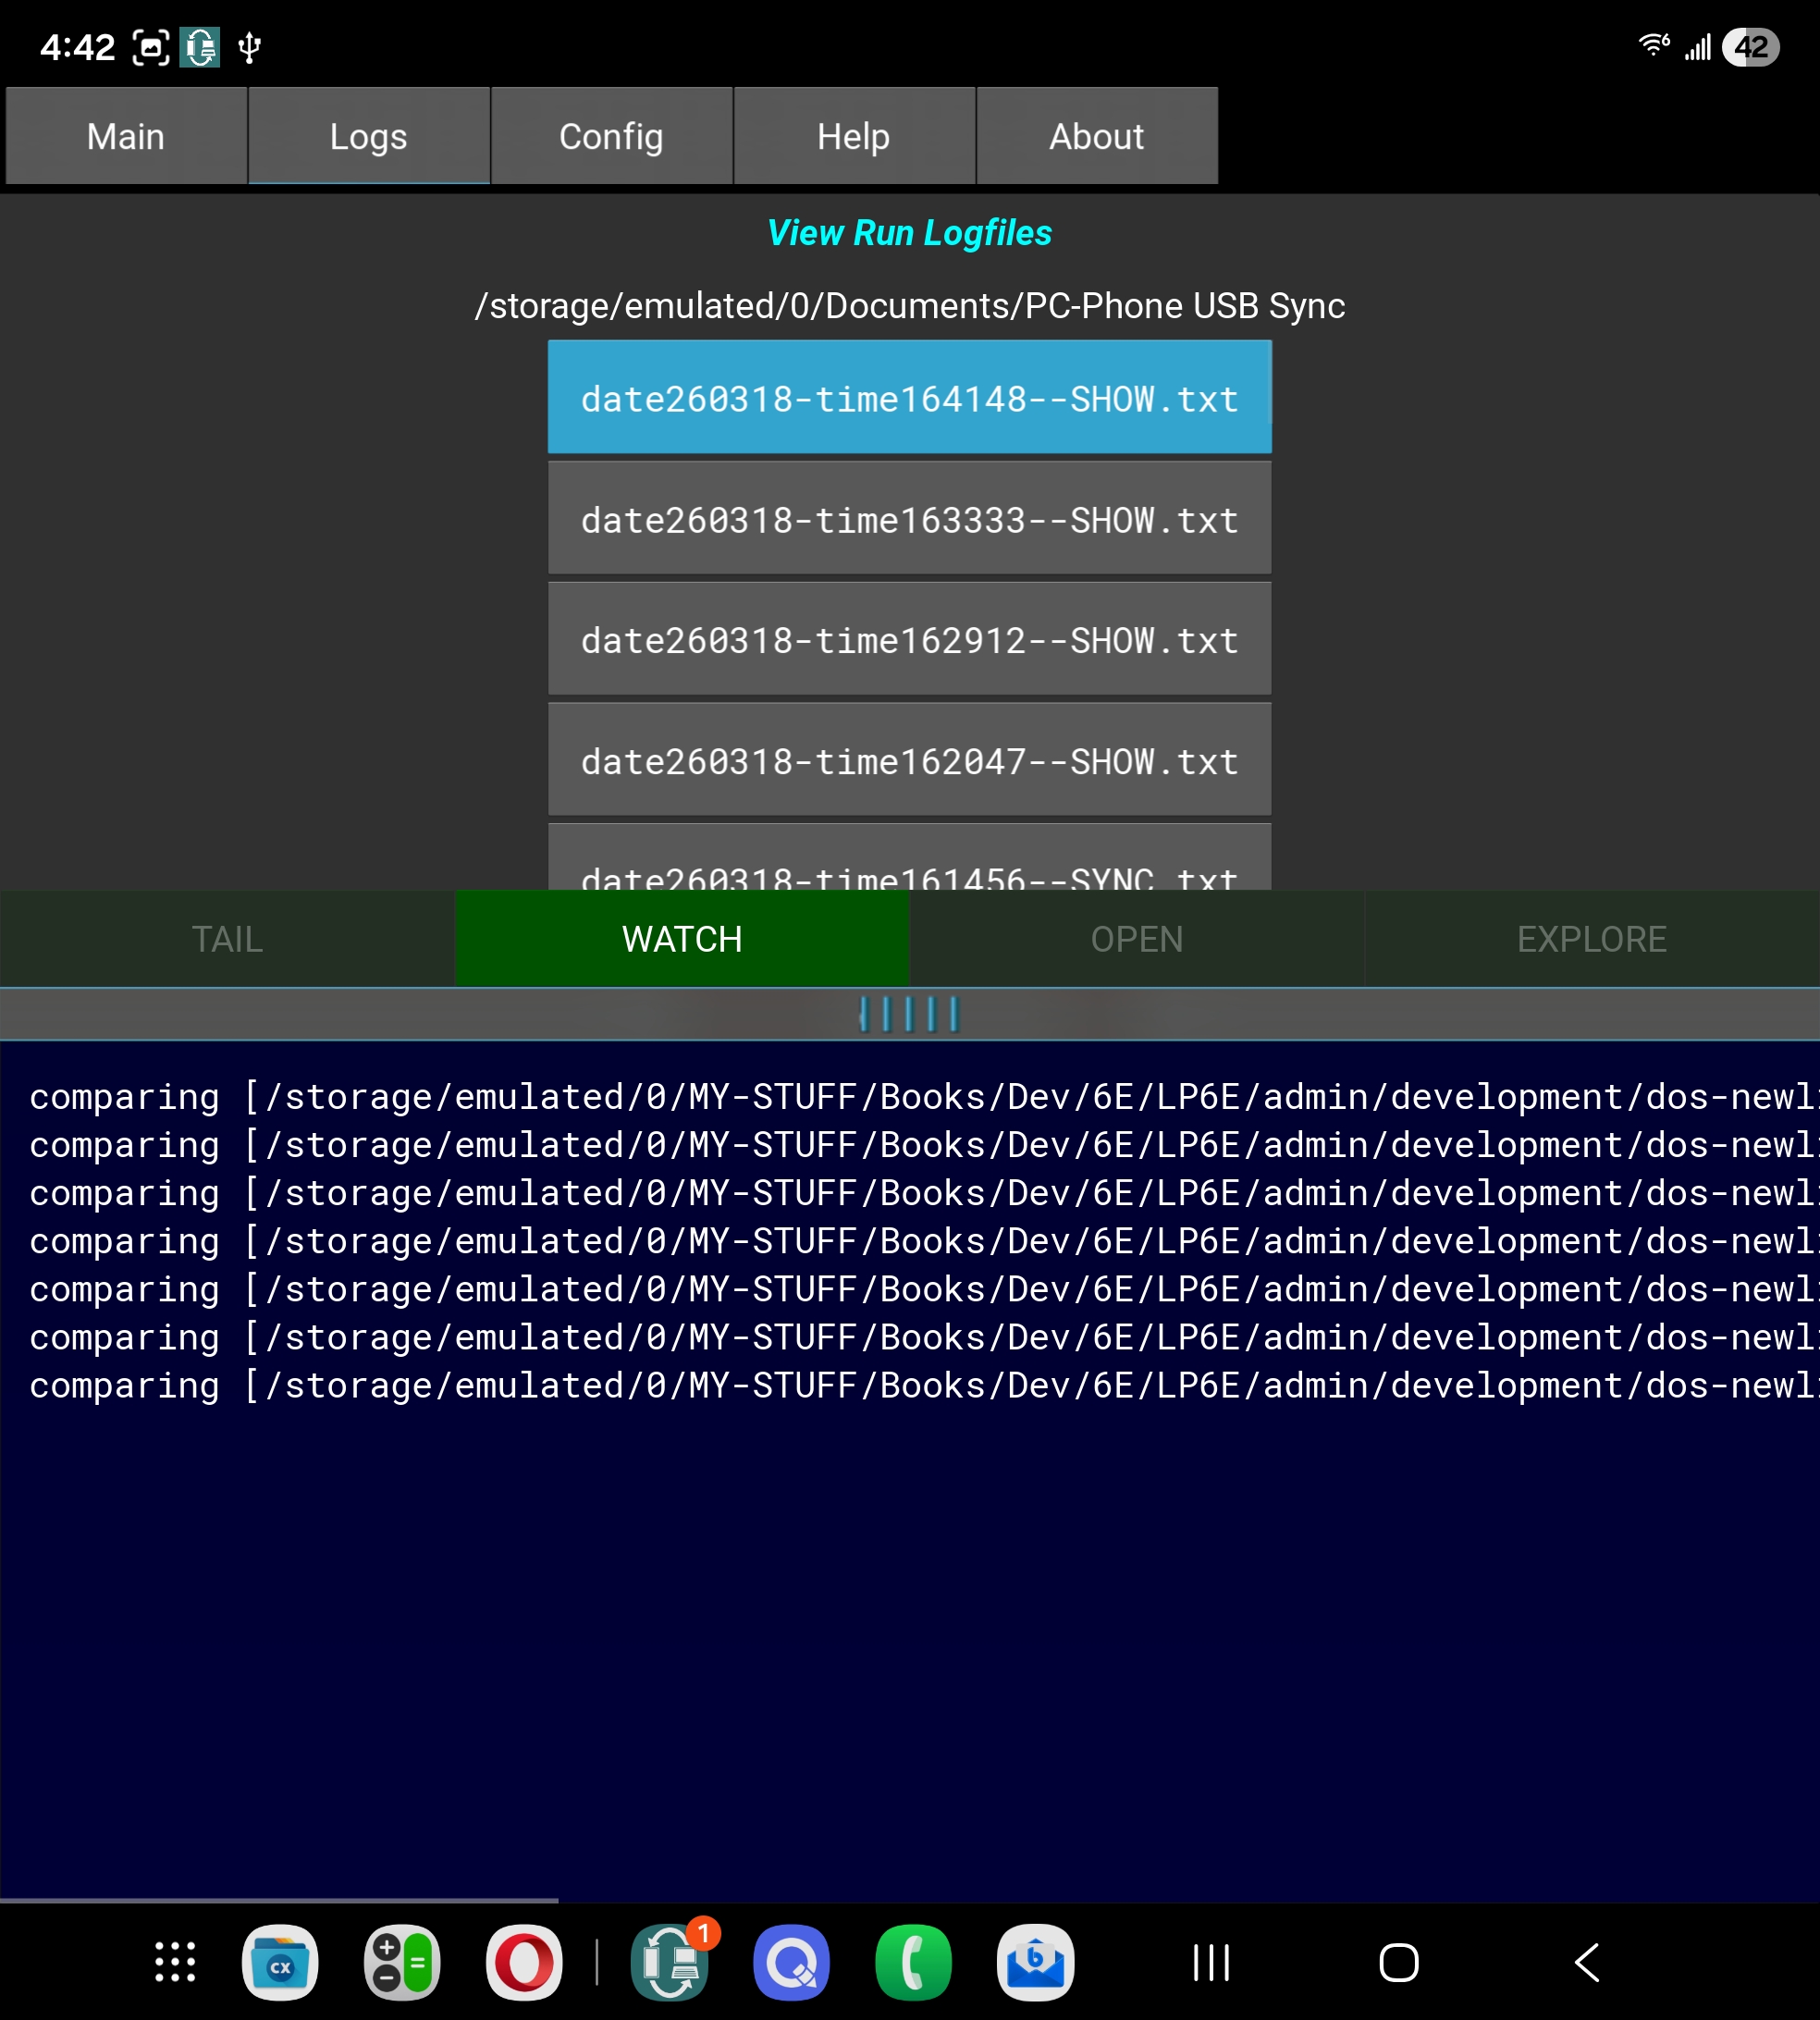The width and height of the screenshot is (1820, 2020).
Task: Open the blue mail app icon
Action: coord(1035,1962)
